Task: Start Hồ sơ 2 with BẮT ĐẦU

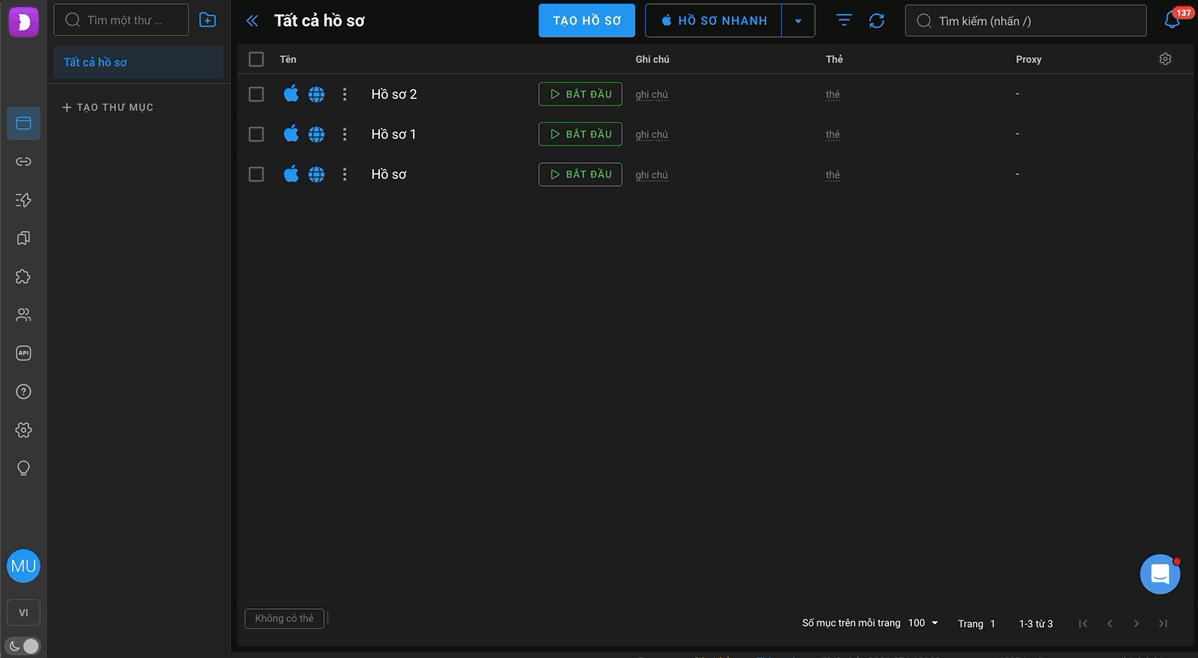Action: point(581,94)
